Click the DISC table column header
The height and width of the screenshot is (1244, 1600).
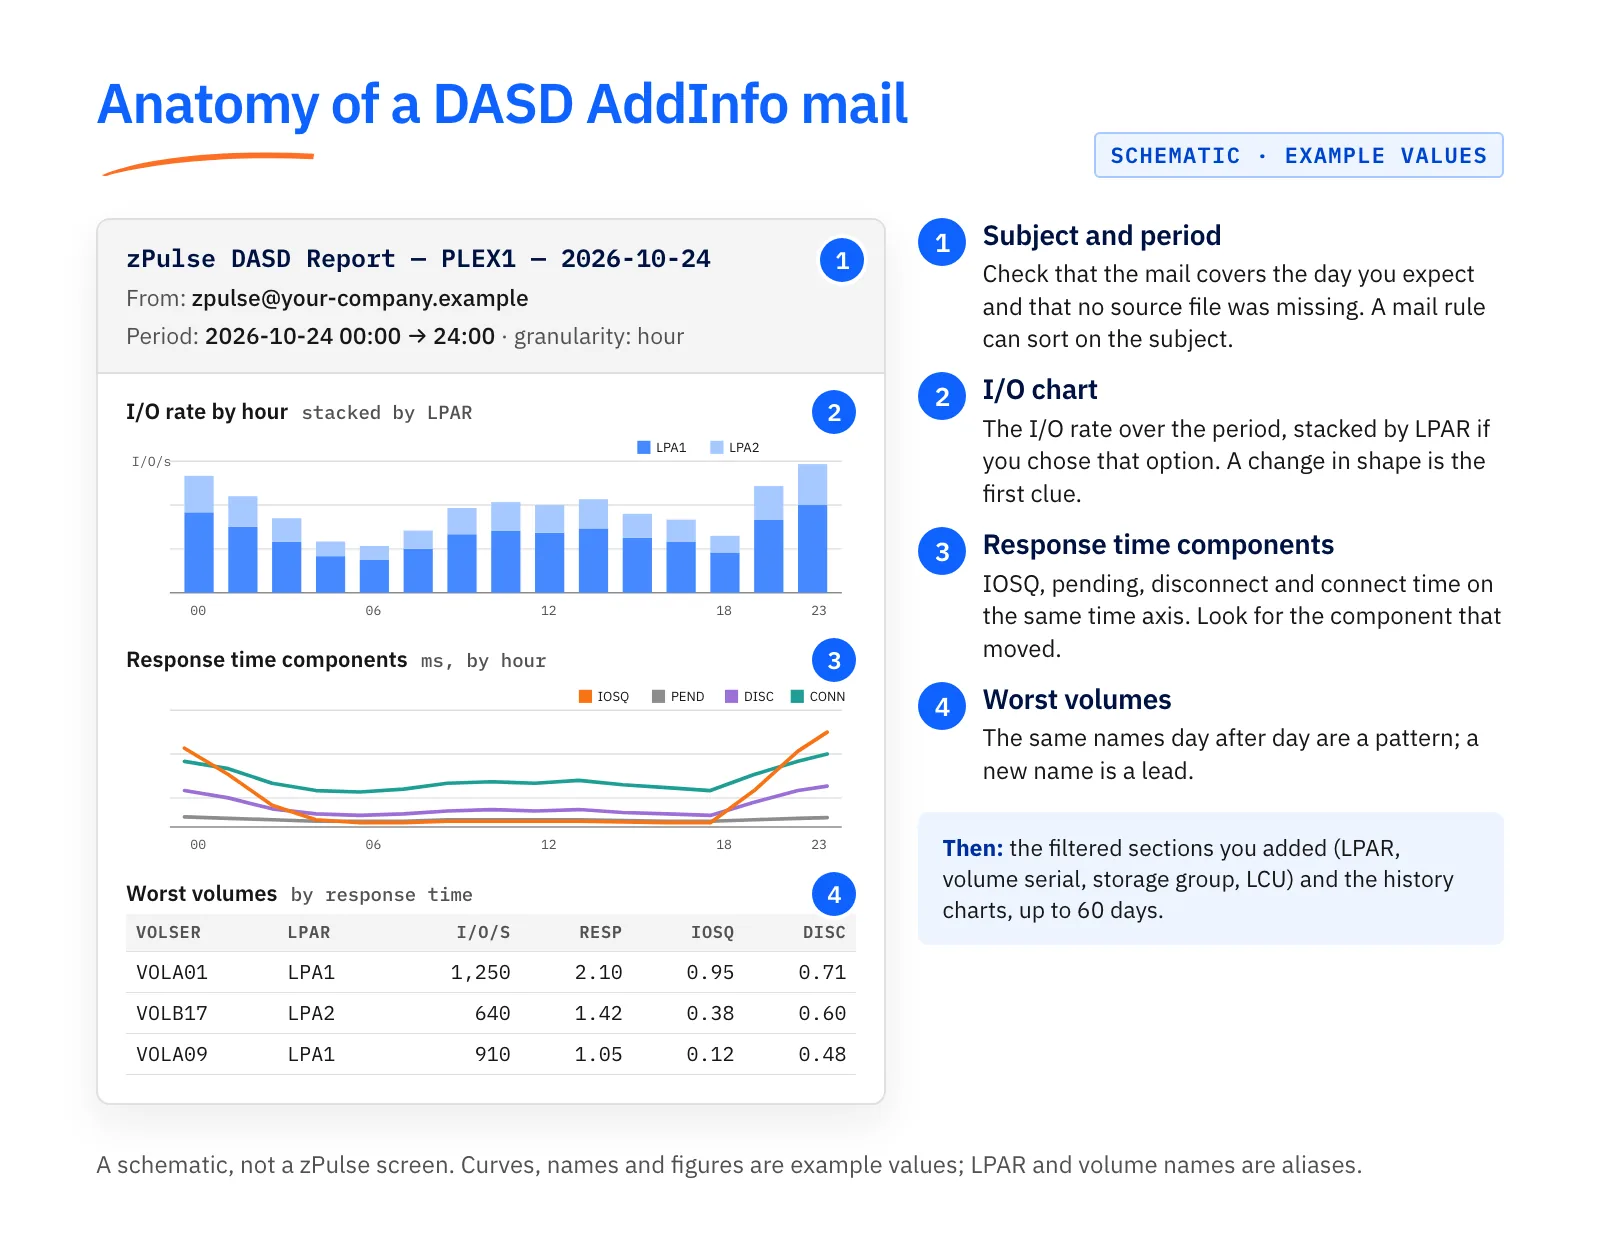coord(825,932)
